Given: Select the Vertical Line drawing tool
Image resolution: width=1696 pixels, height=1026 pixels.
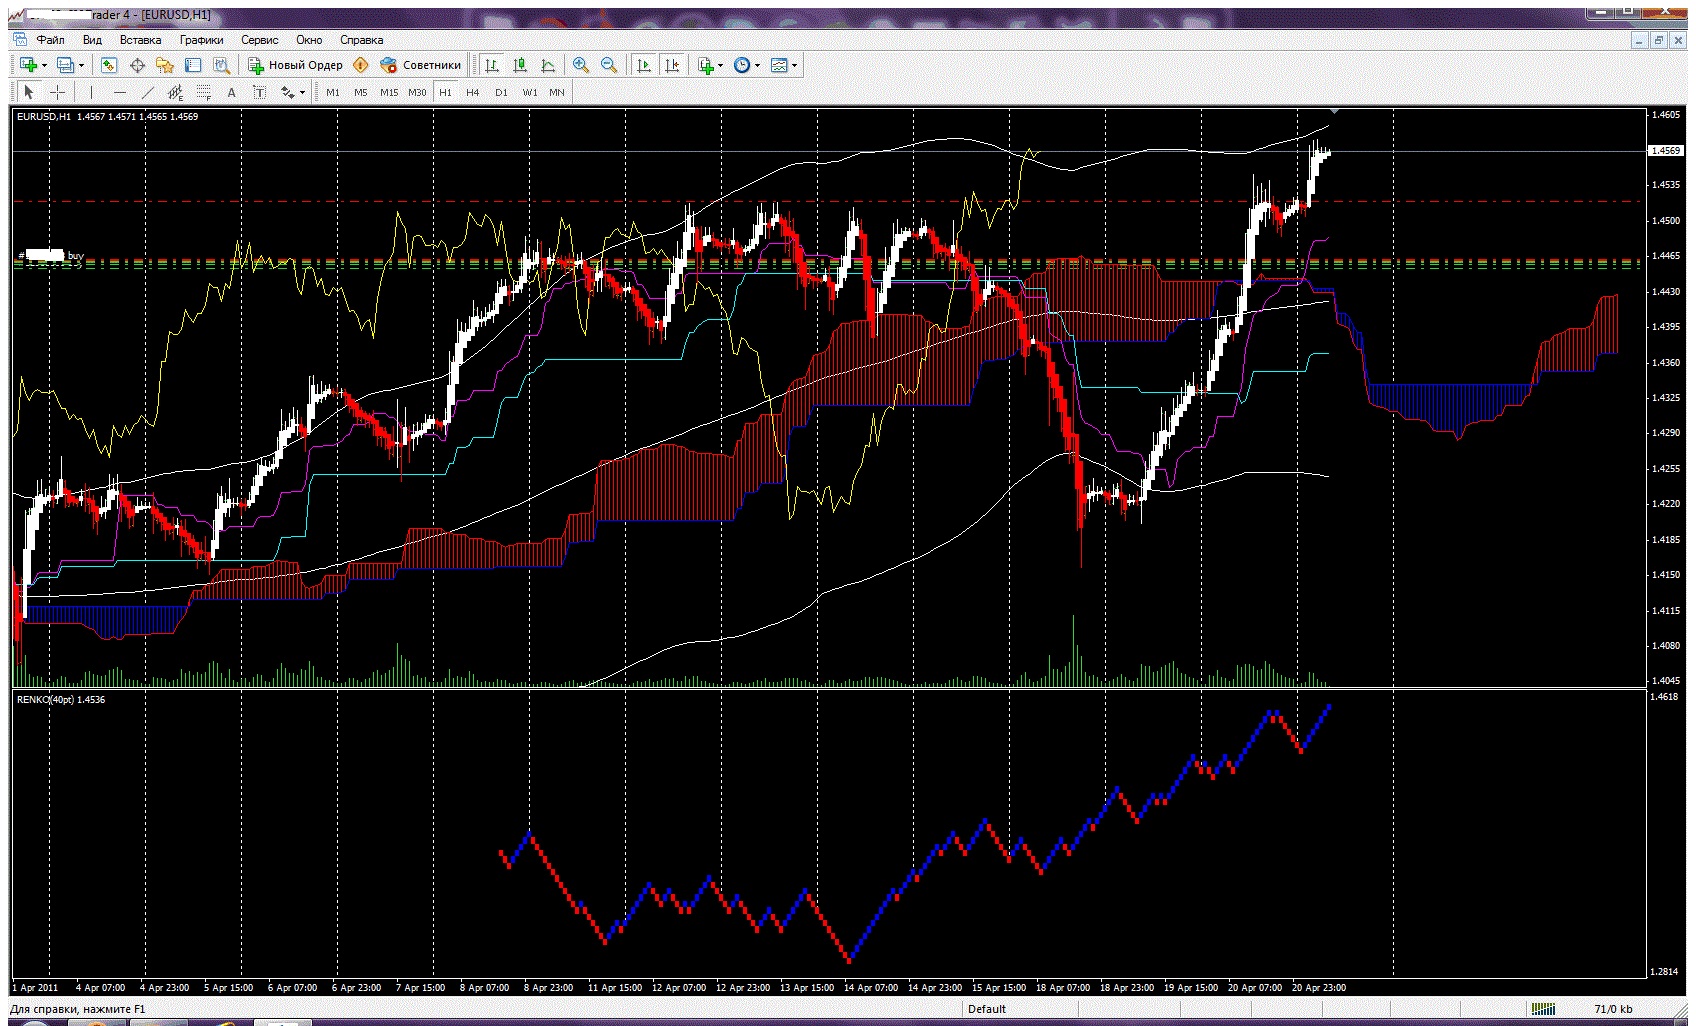Looking at the screenshot, I should (x=91, y=92).
